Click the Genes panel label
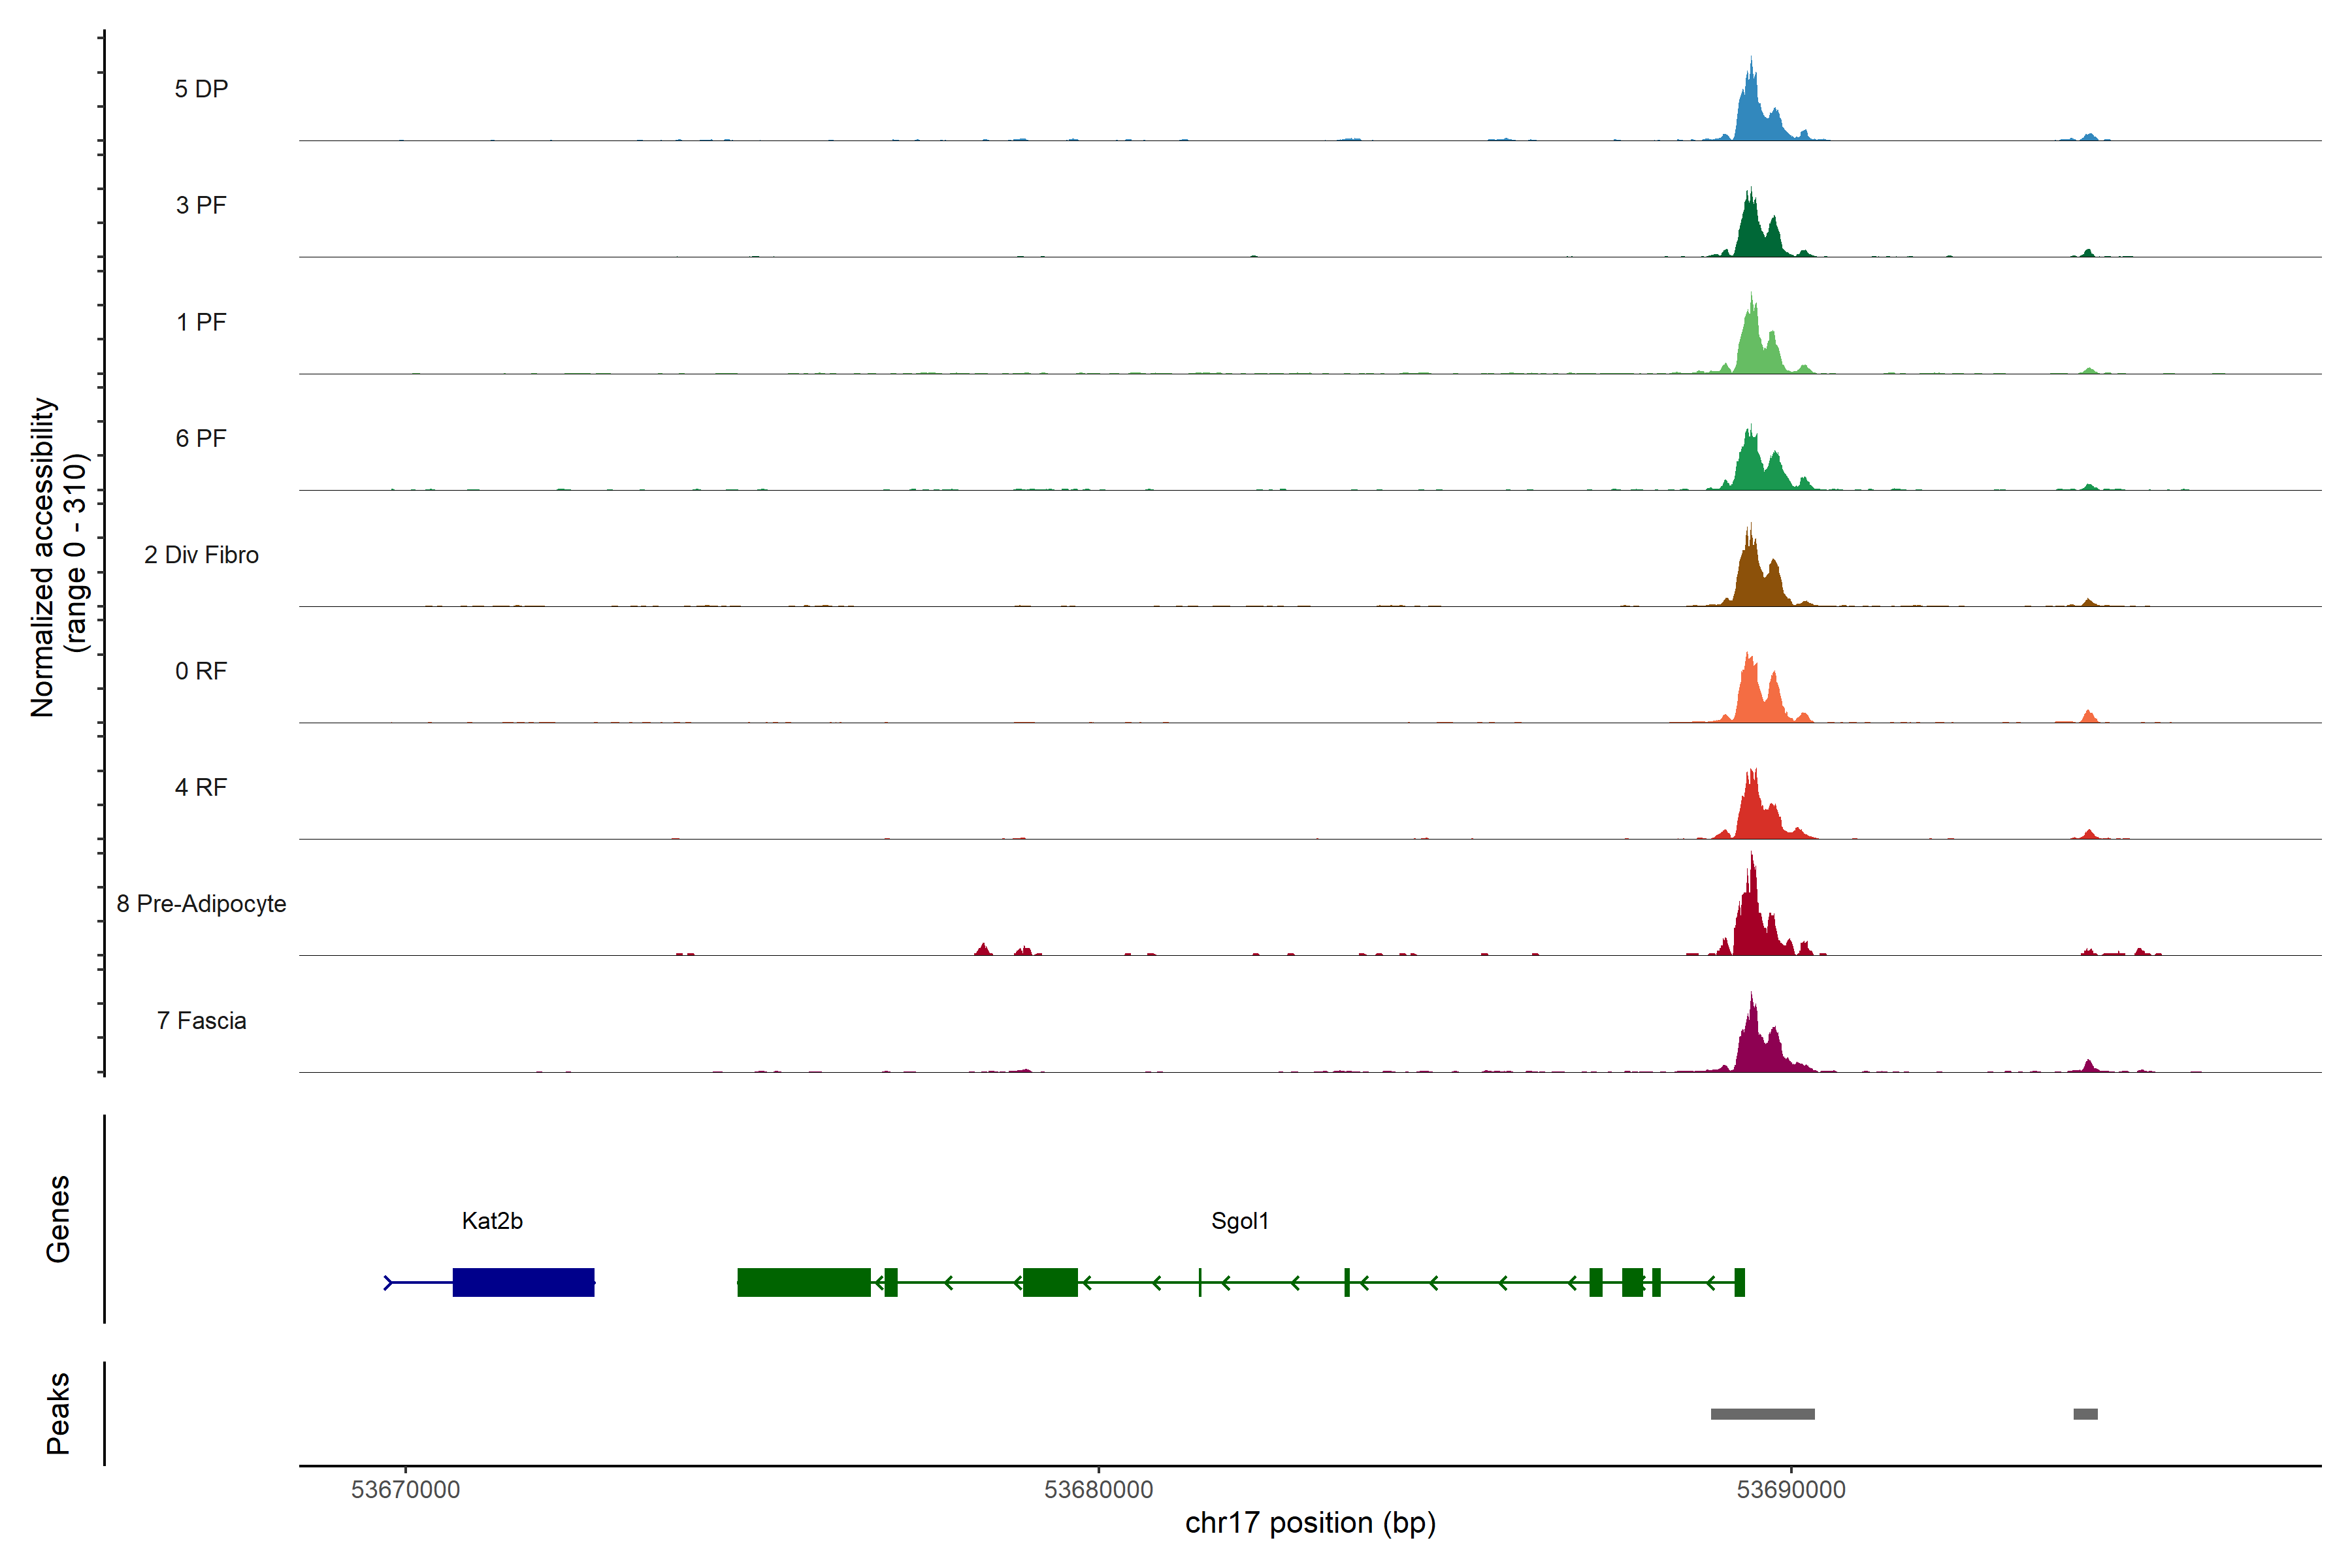2352x1568 pixels. click(x=58, y=1218)
